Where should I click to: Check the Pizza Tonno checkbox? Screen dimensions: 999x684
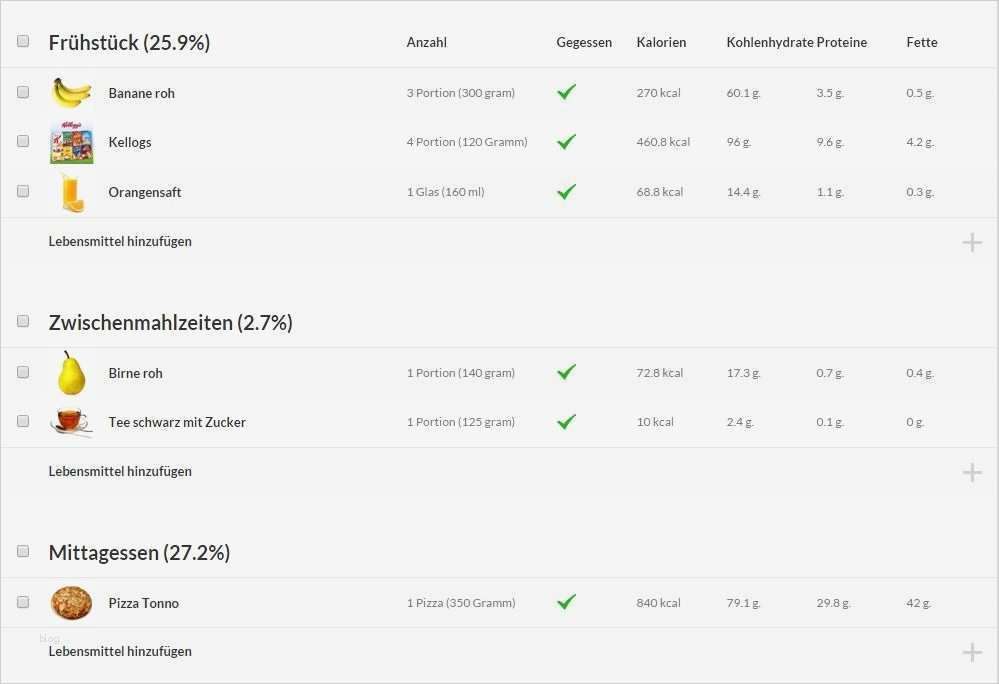23,602
